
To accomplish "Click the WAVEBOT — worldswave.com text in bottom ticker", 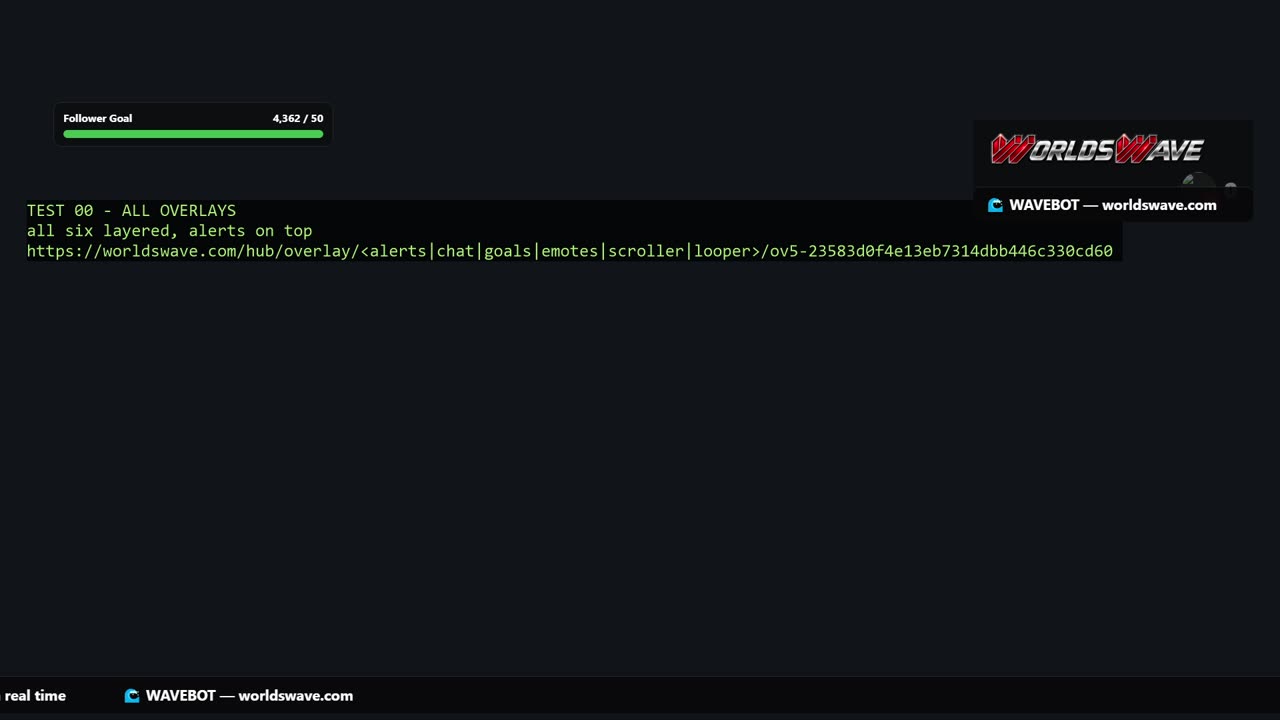I will [x=249, y=696].
